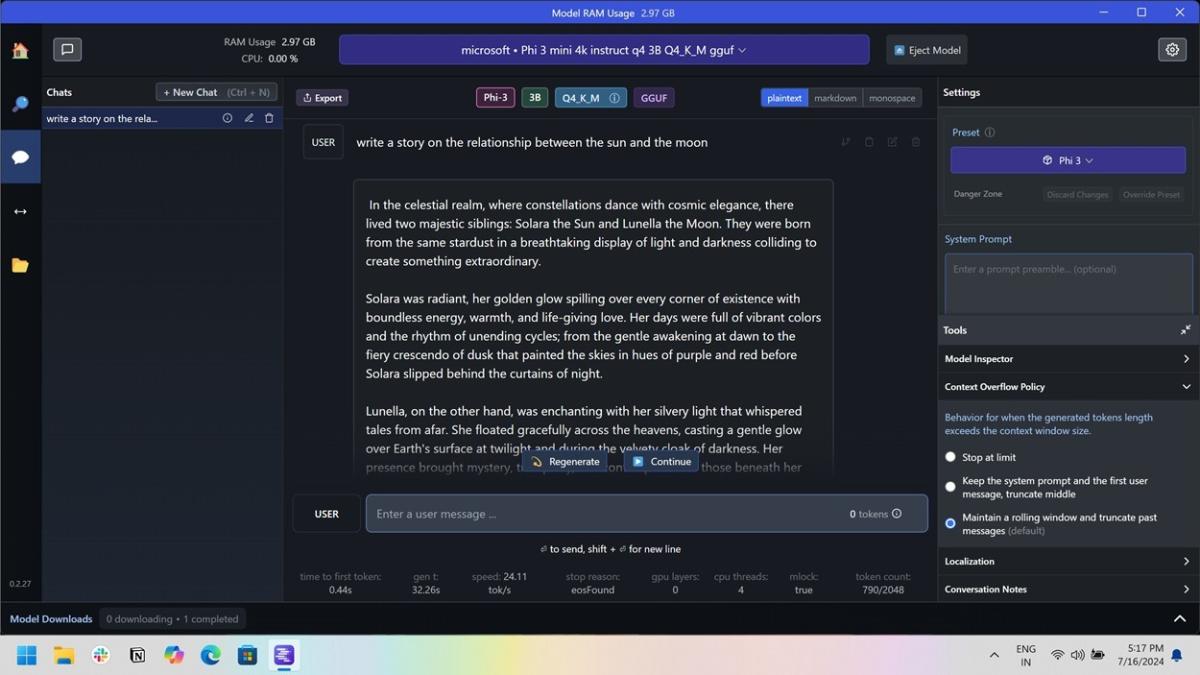Open the Phi 3 model selector dropdown

coord(603,50)
